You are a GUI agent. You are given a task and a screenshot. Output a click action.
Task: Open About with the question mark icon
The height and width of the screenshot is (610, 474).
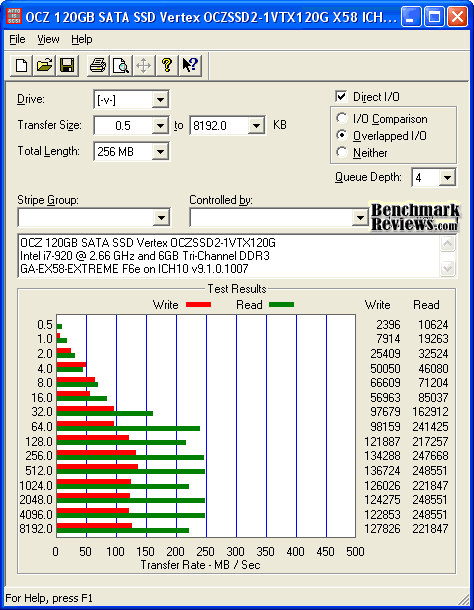(x=167, y=65)
